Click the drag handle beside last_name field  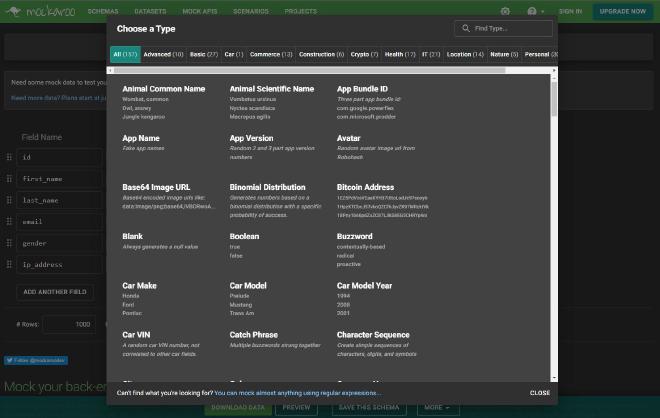point(9,200)
